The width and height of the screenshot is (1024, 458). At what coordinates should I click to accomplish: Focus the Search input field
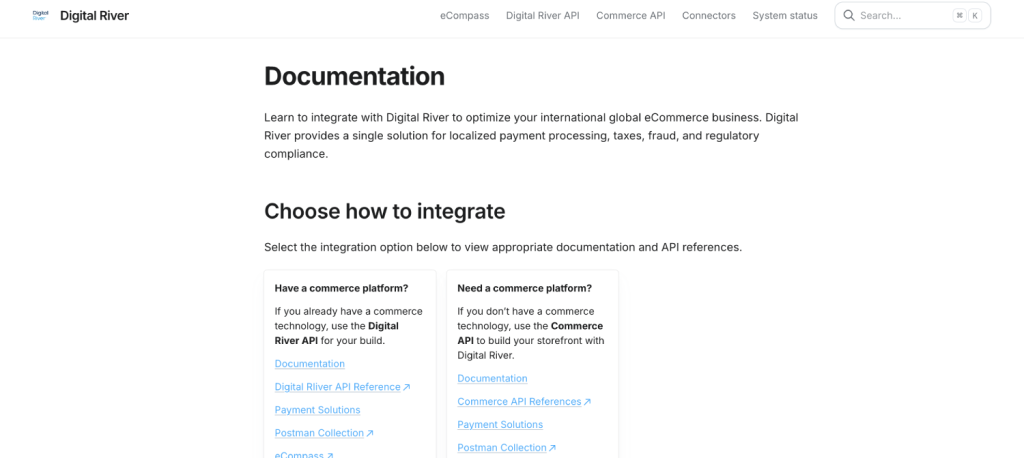point(912,16)
